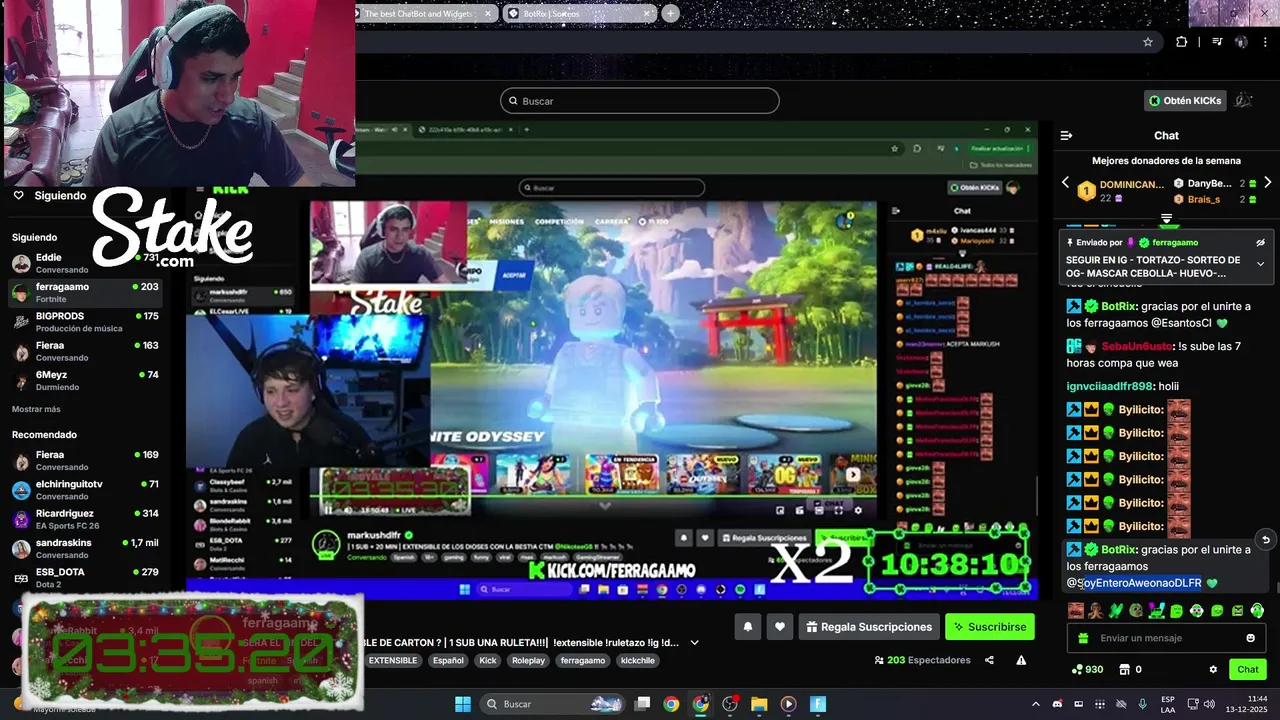
Task: Click the DanyBe donor name
Action: [1209, 184]
